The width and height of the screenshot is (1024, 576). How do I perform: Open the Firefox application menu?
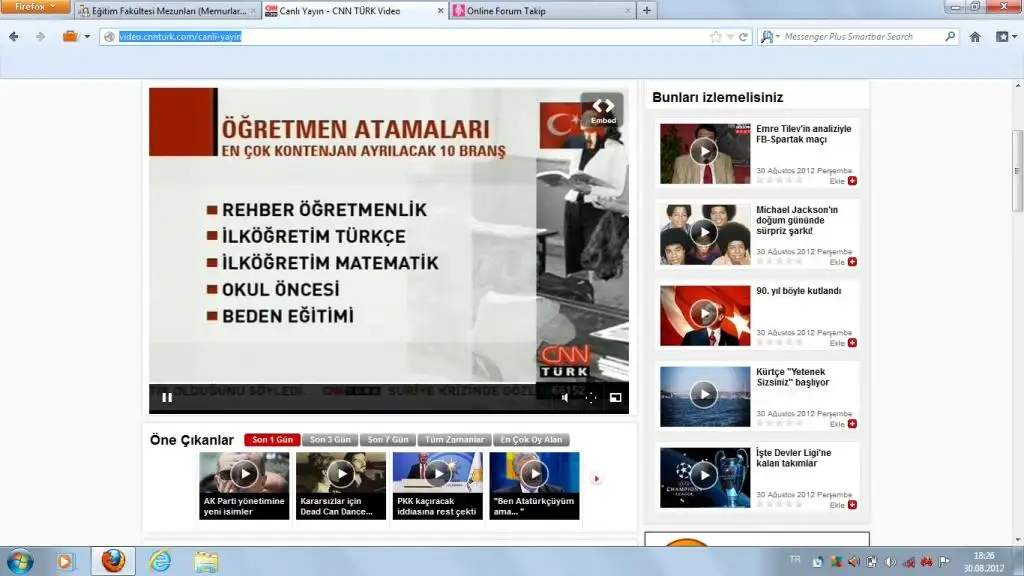coord(35,7)
